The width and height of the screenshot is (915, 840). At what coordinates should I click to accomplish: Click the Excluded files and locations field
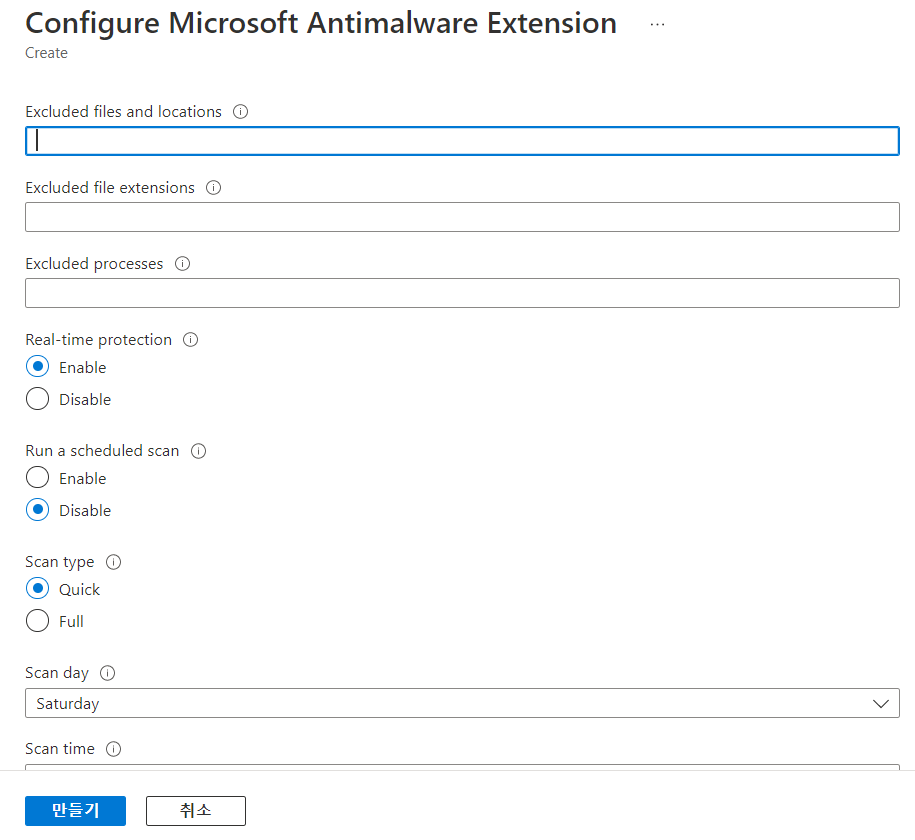click(462, 141)
